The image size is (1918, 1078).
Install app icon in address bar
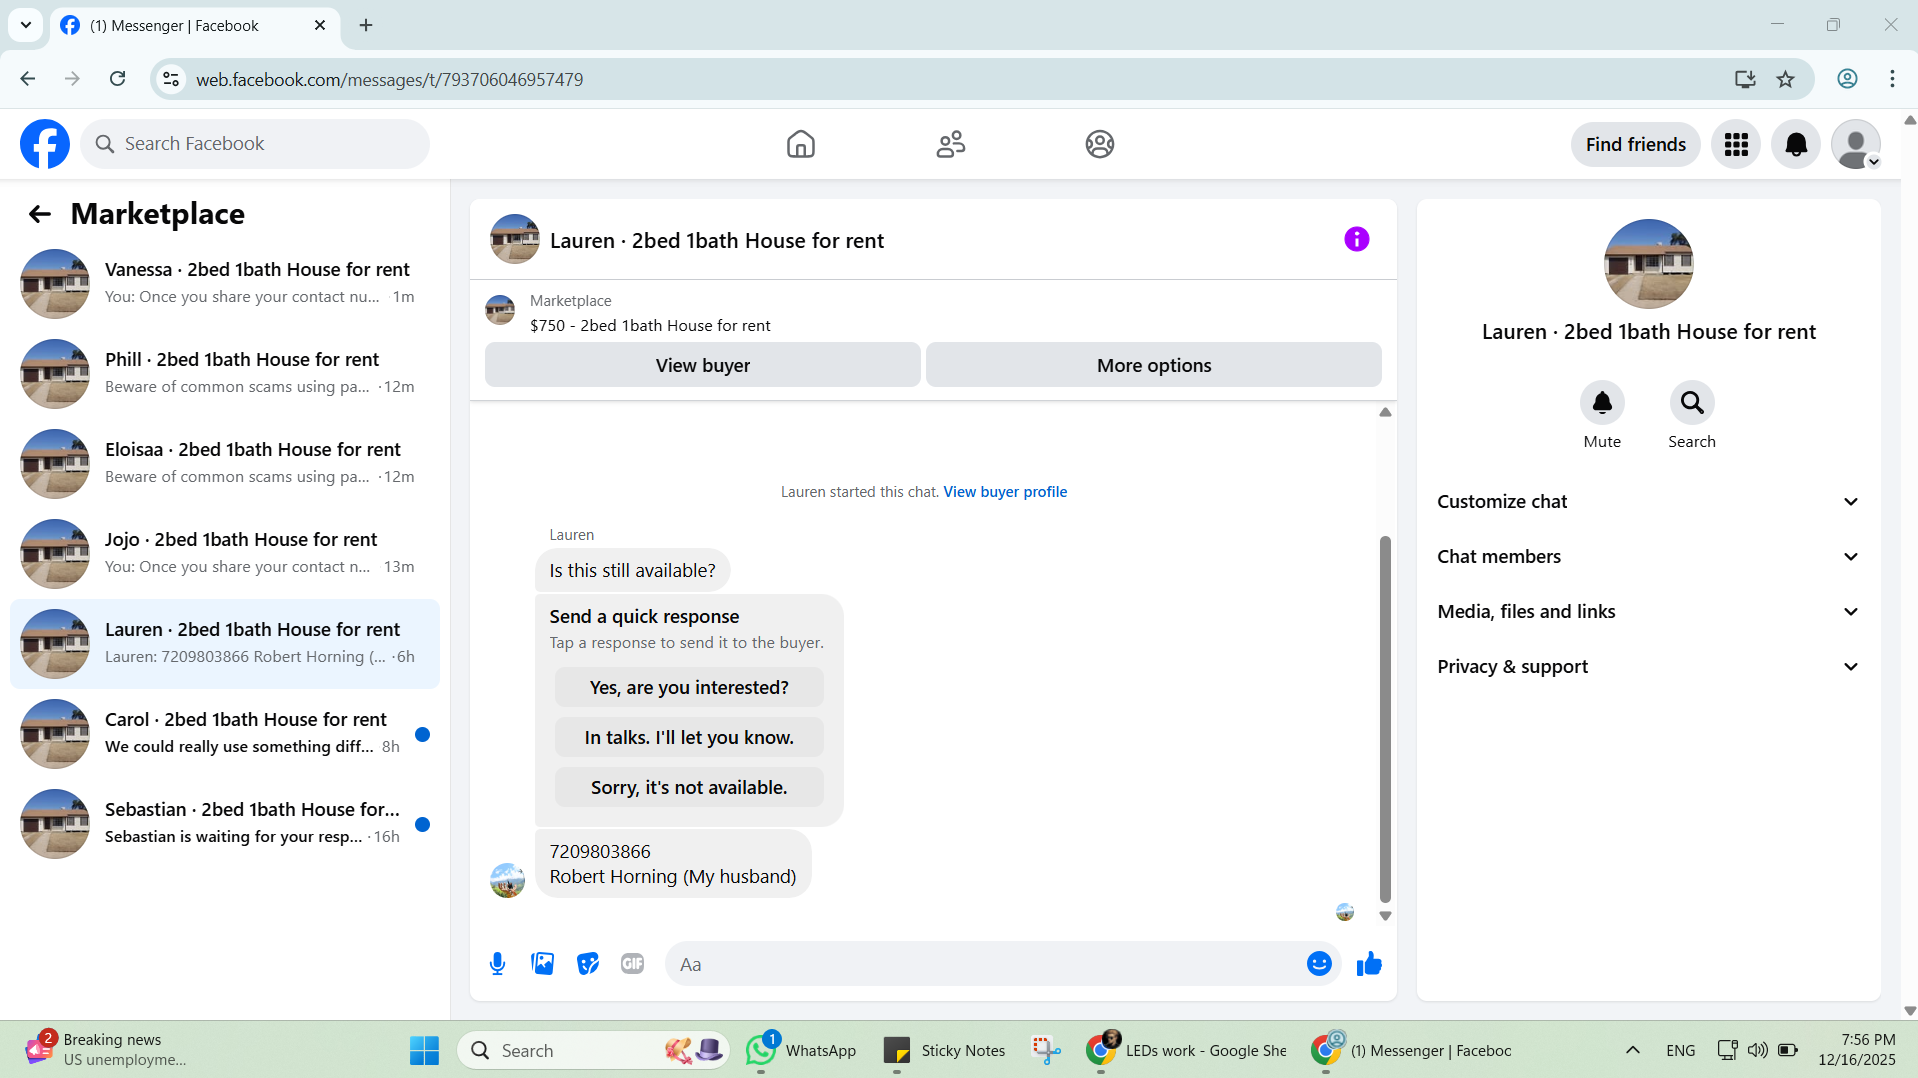tap(1745, 79)
